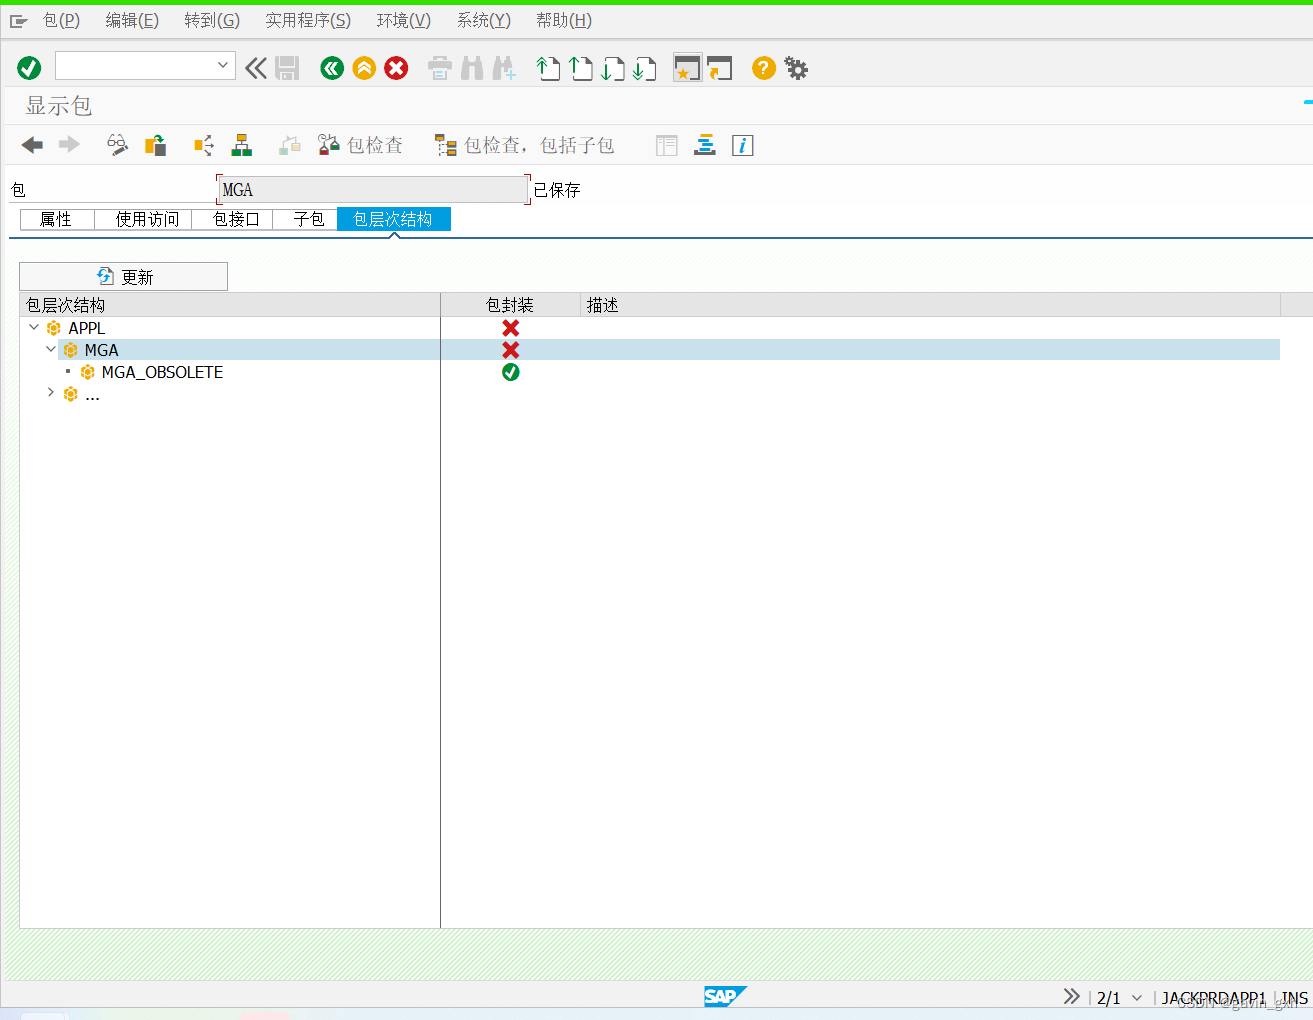Screen dimensions: 1313x1020
Task: Open the 系统(Y) menu
Action: pyautogui.click(x=484, y=20)
